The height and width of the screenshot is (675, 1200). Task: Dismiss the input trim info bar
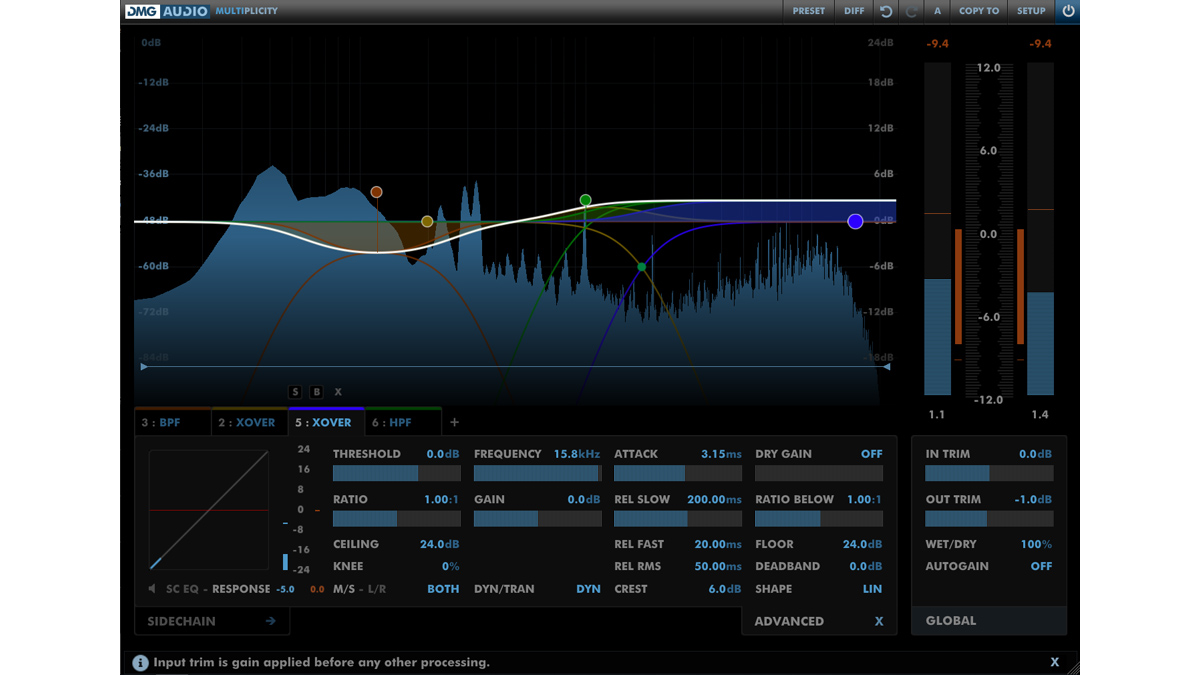1054,662
